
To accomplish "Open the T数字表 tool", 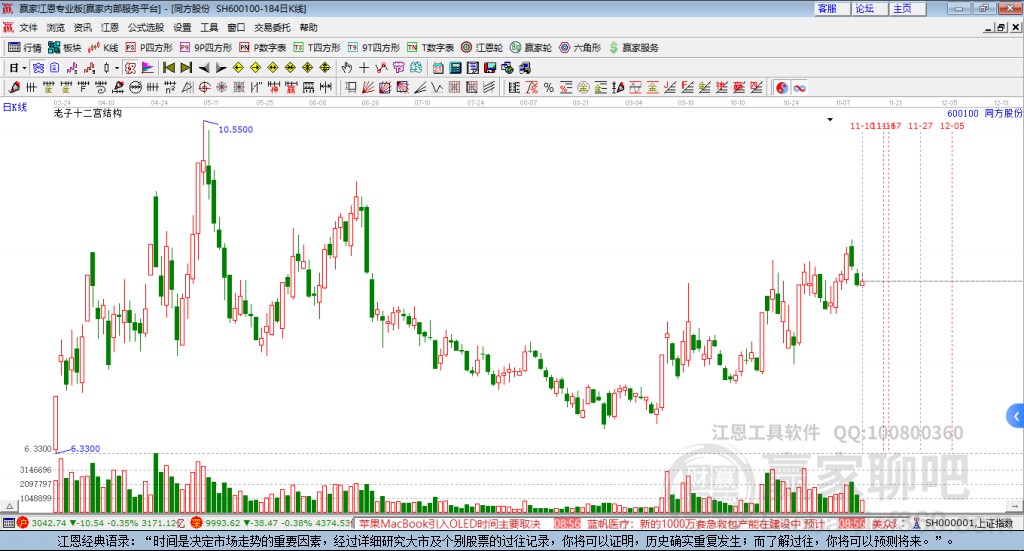I will click(x=430, y=48).
